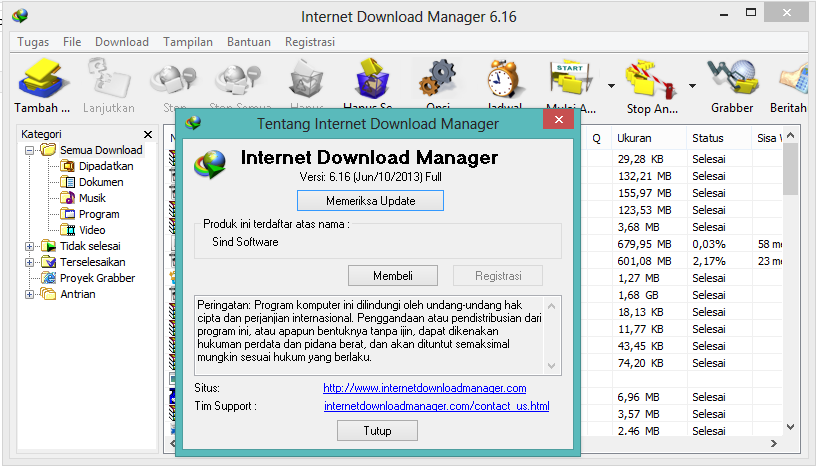The height and width of the screenshot is (467, 816).
Task: Open the Tugas menu
Action: tap(33, 42)
